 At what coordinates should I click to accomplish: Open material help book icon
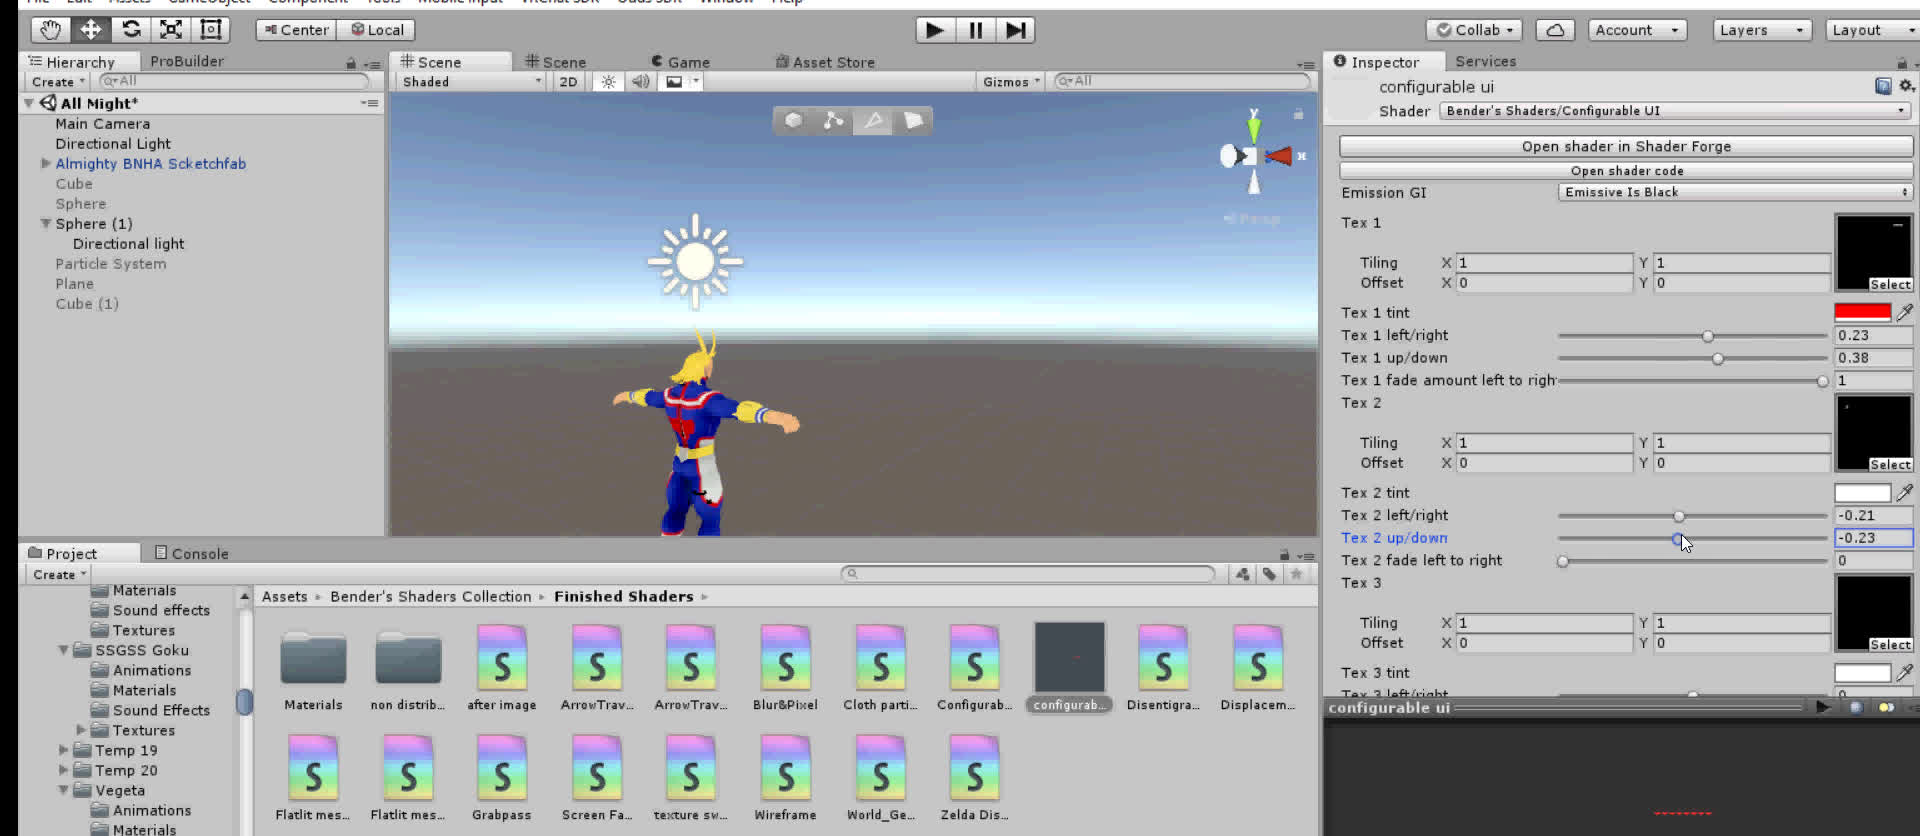click(1883, 87)
